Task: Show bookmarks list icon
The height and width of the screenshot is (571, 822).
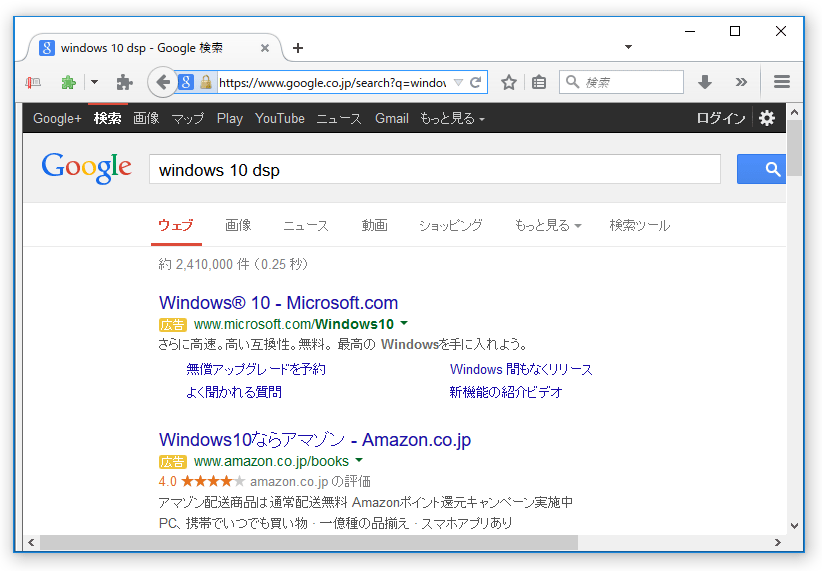Action: coord(539,82)
